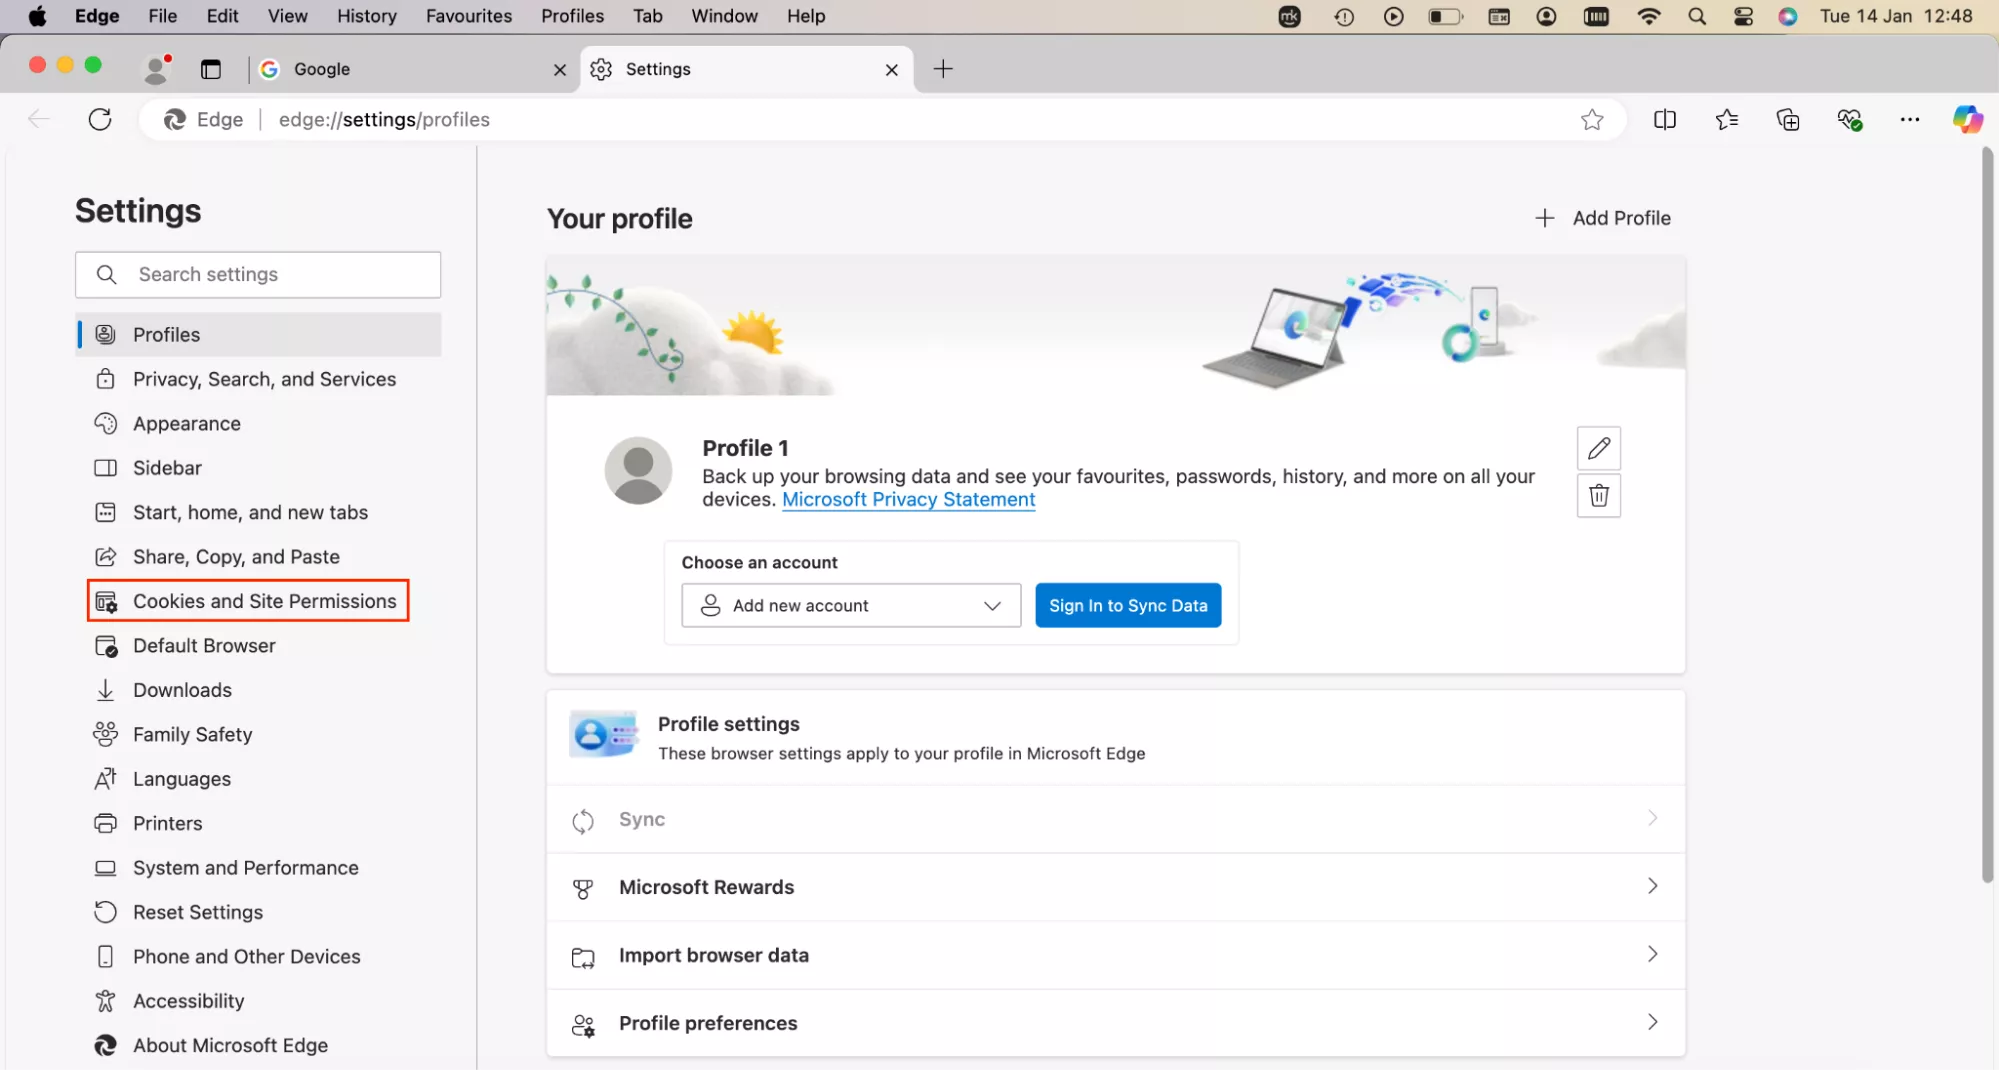Click the Favourites star-list icon in toolbar

(x=1726, y=119)
